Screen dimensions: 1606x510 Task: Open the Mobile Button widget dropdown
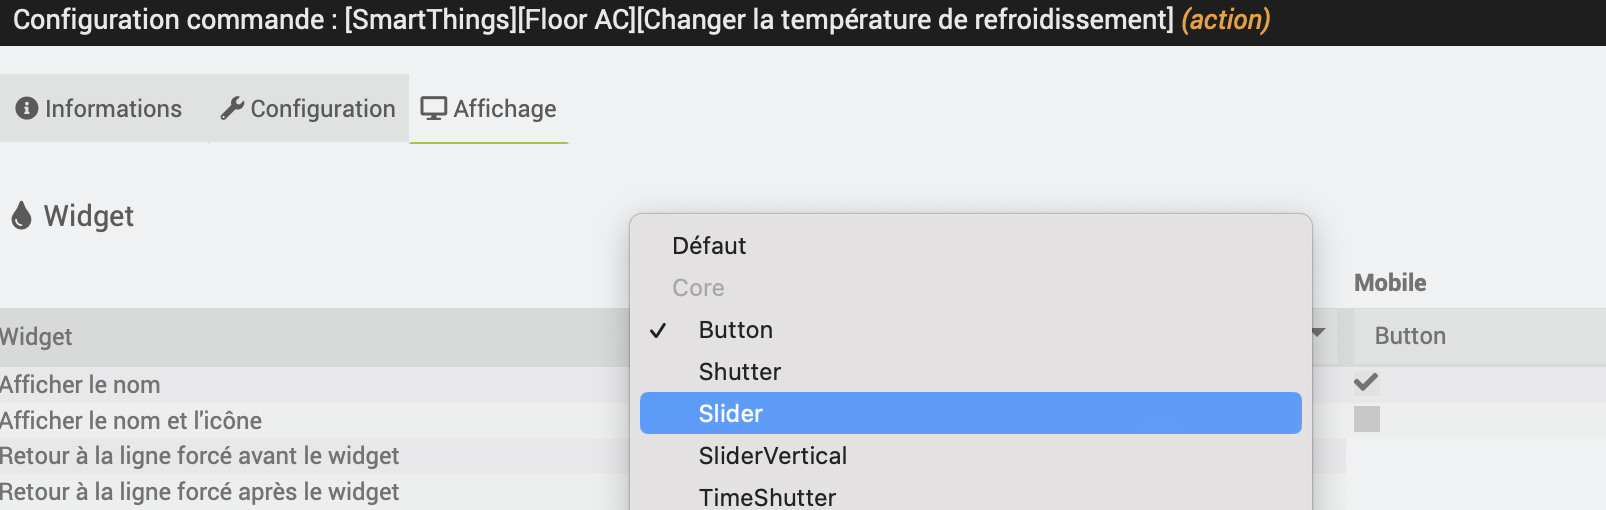(1479, 336)
